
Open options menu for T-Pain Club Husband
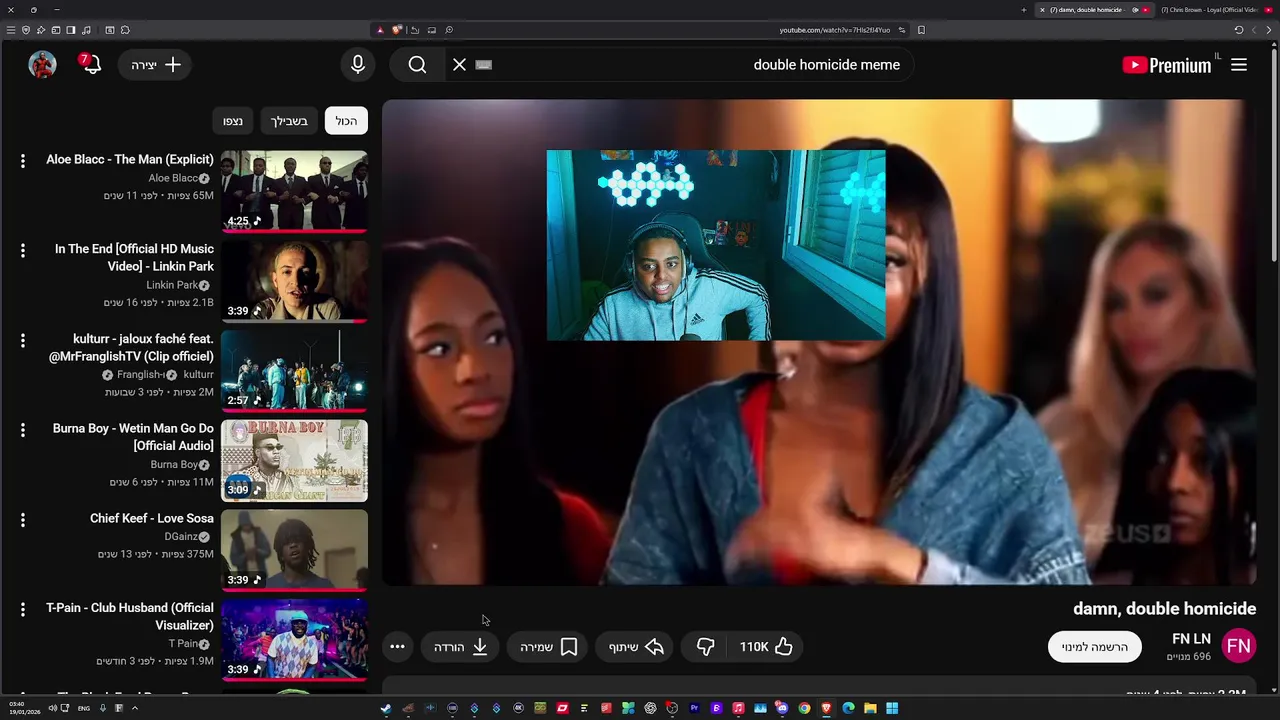point(22,609)
